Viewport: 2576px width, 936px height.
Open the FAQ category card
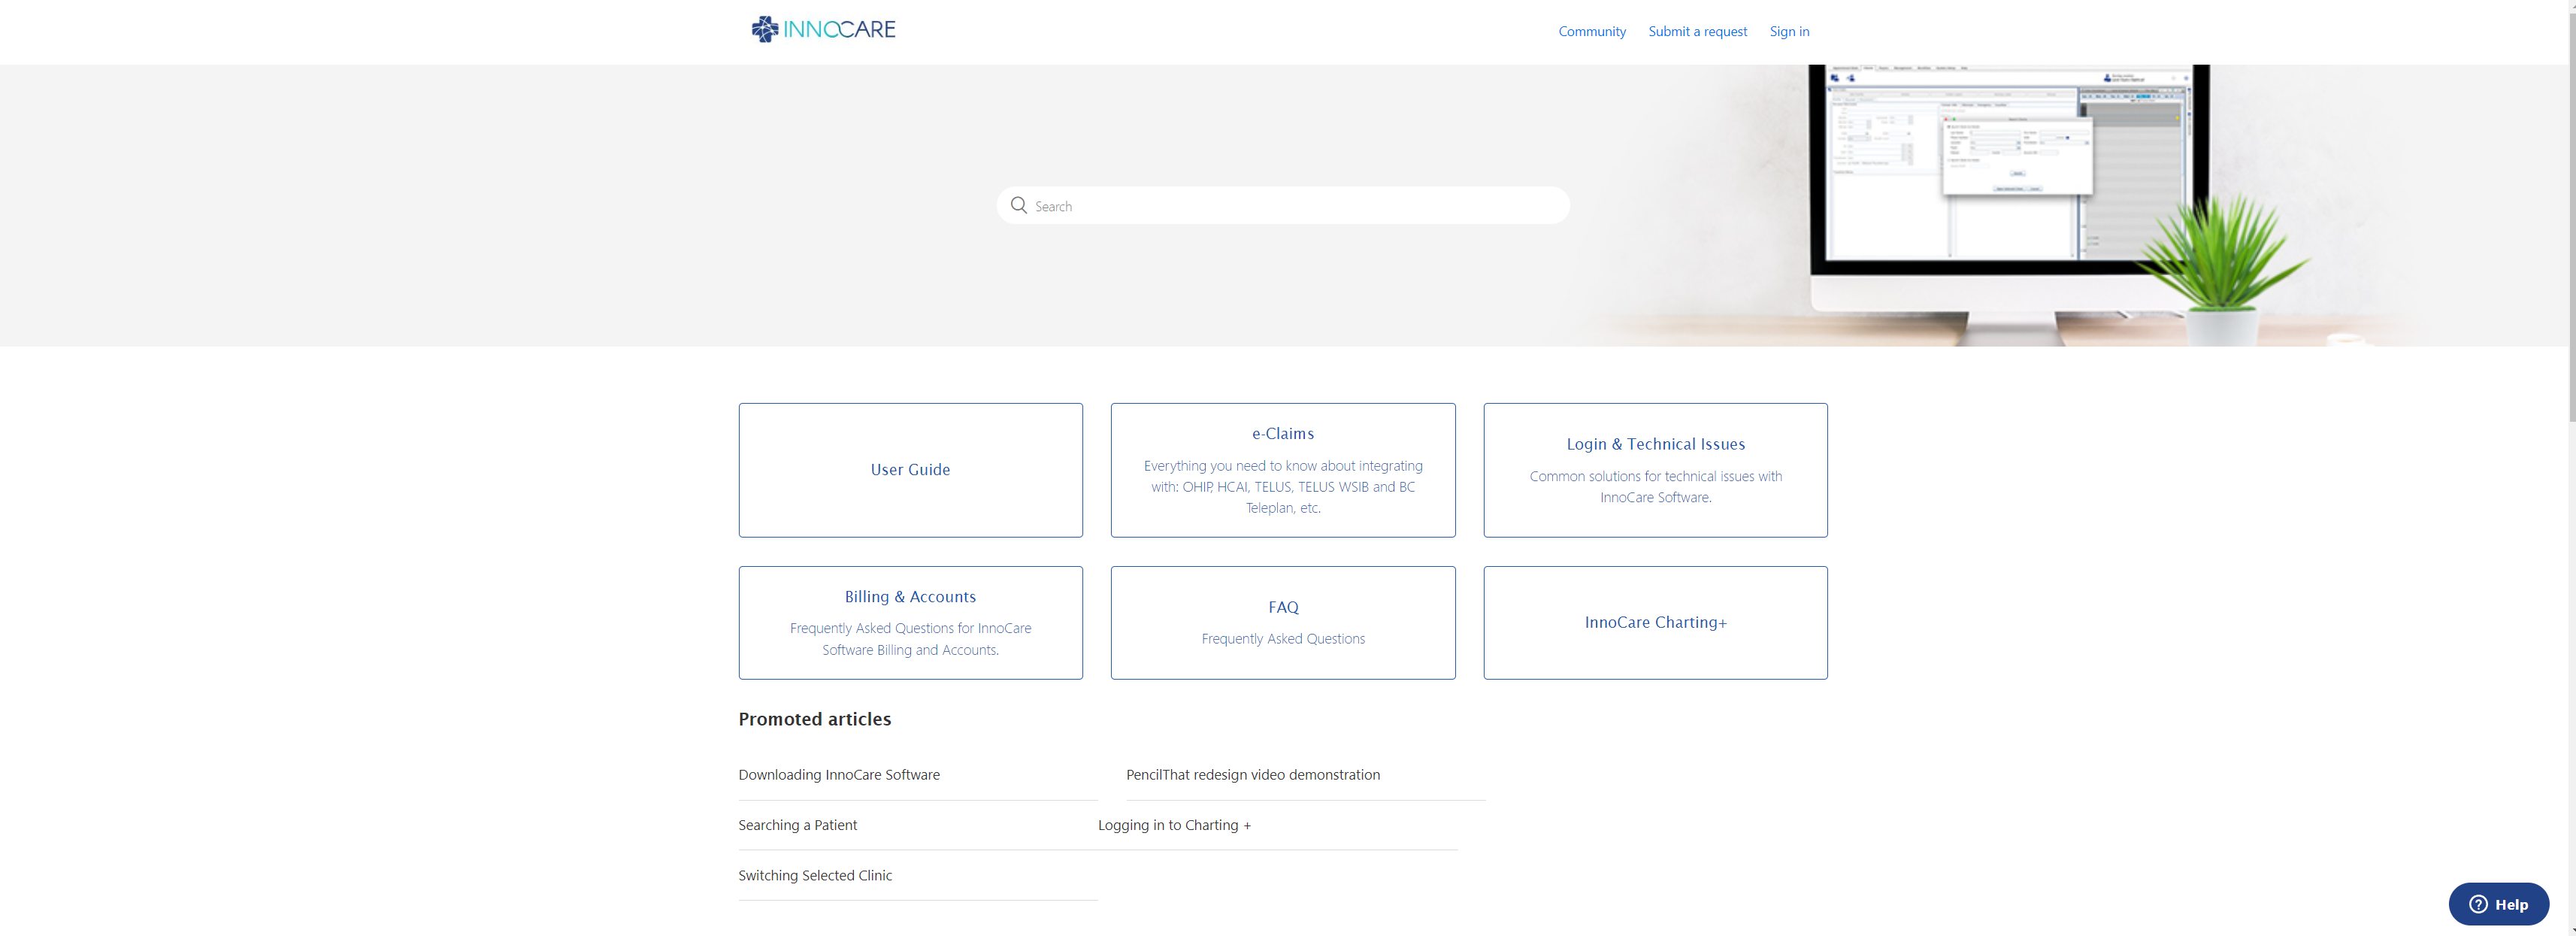[1282, 623]
